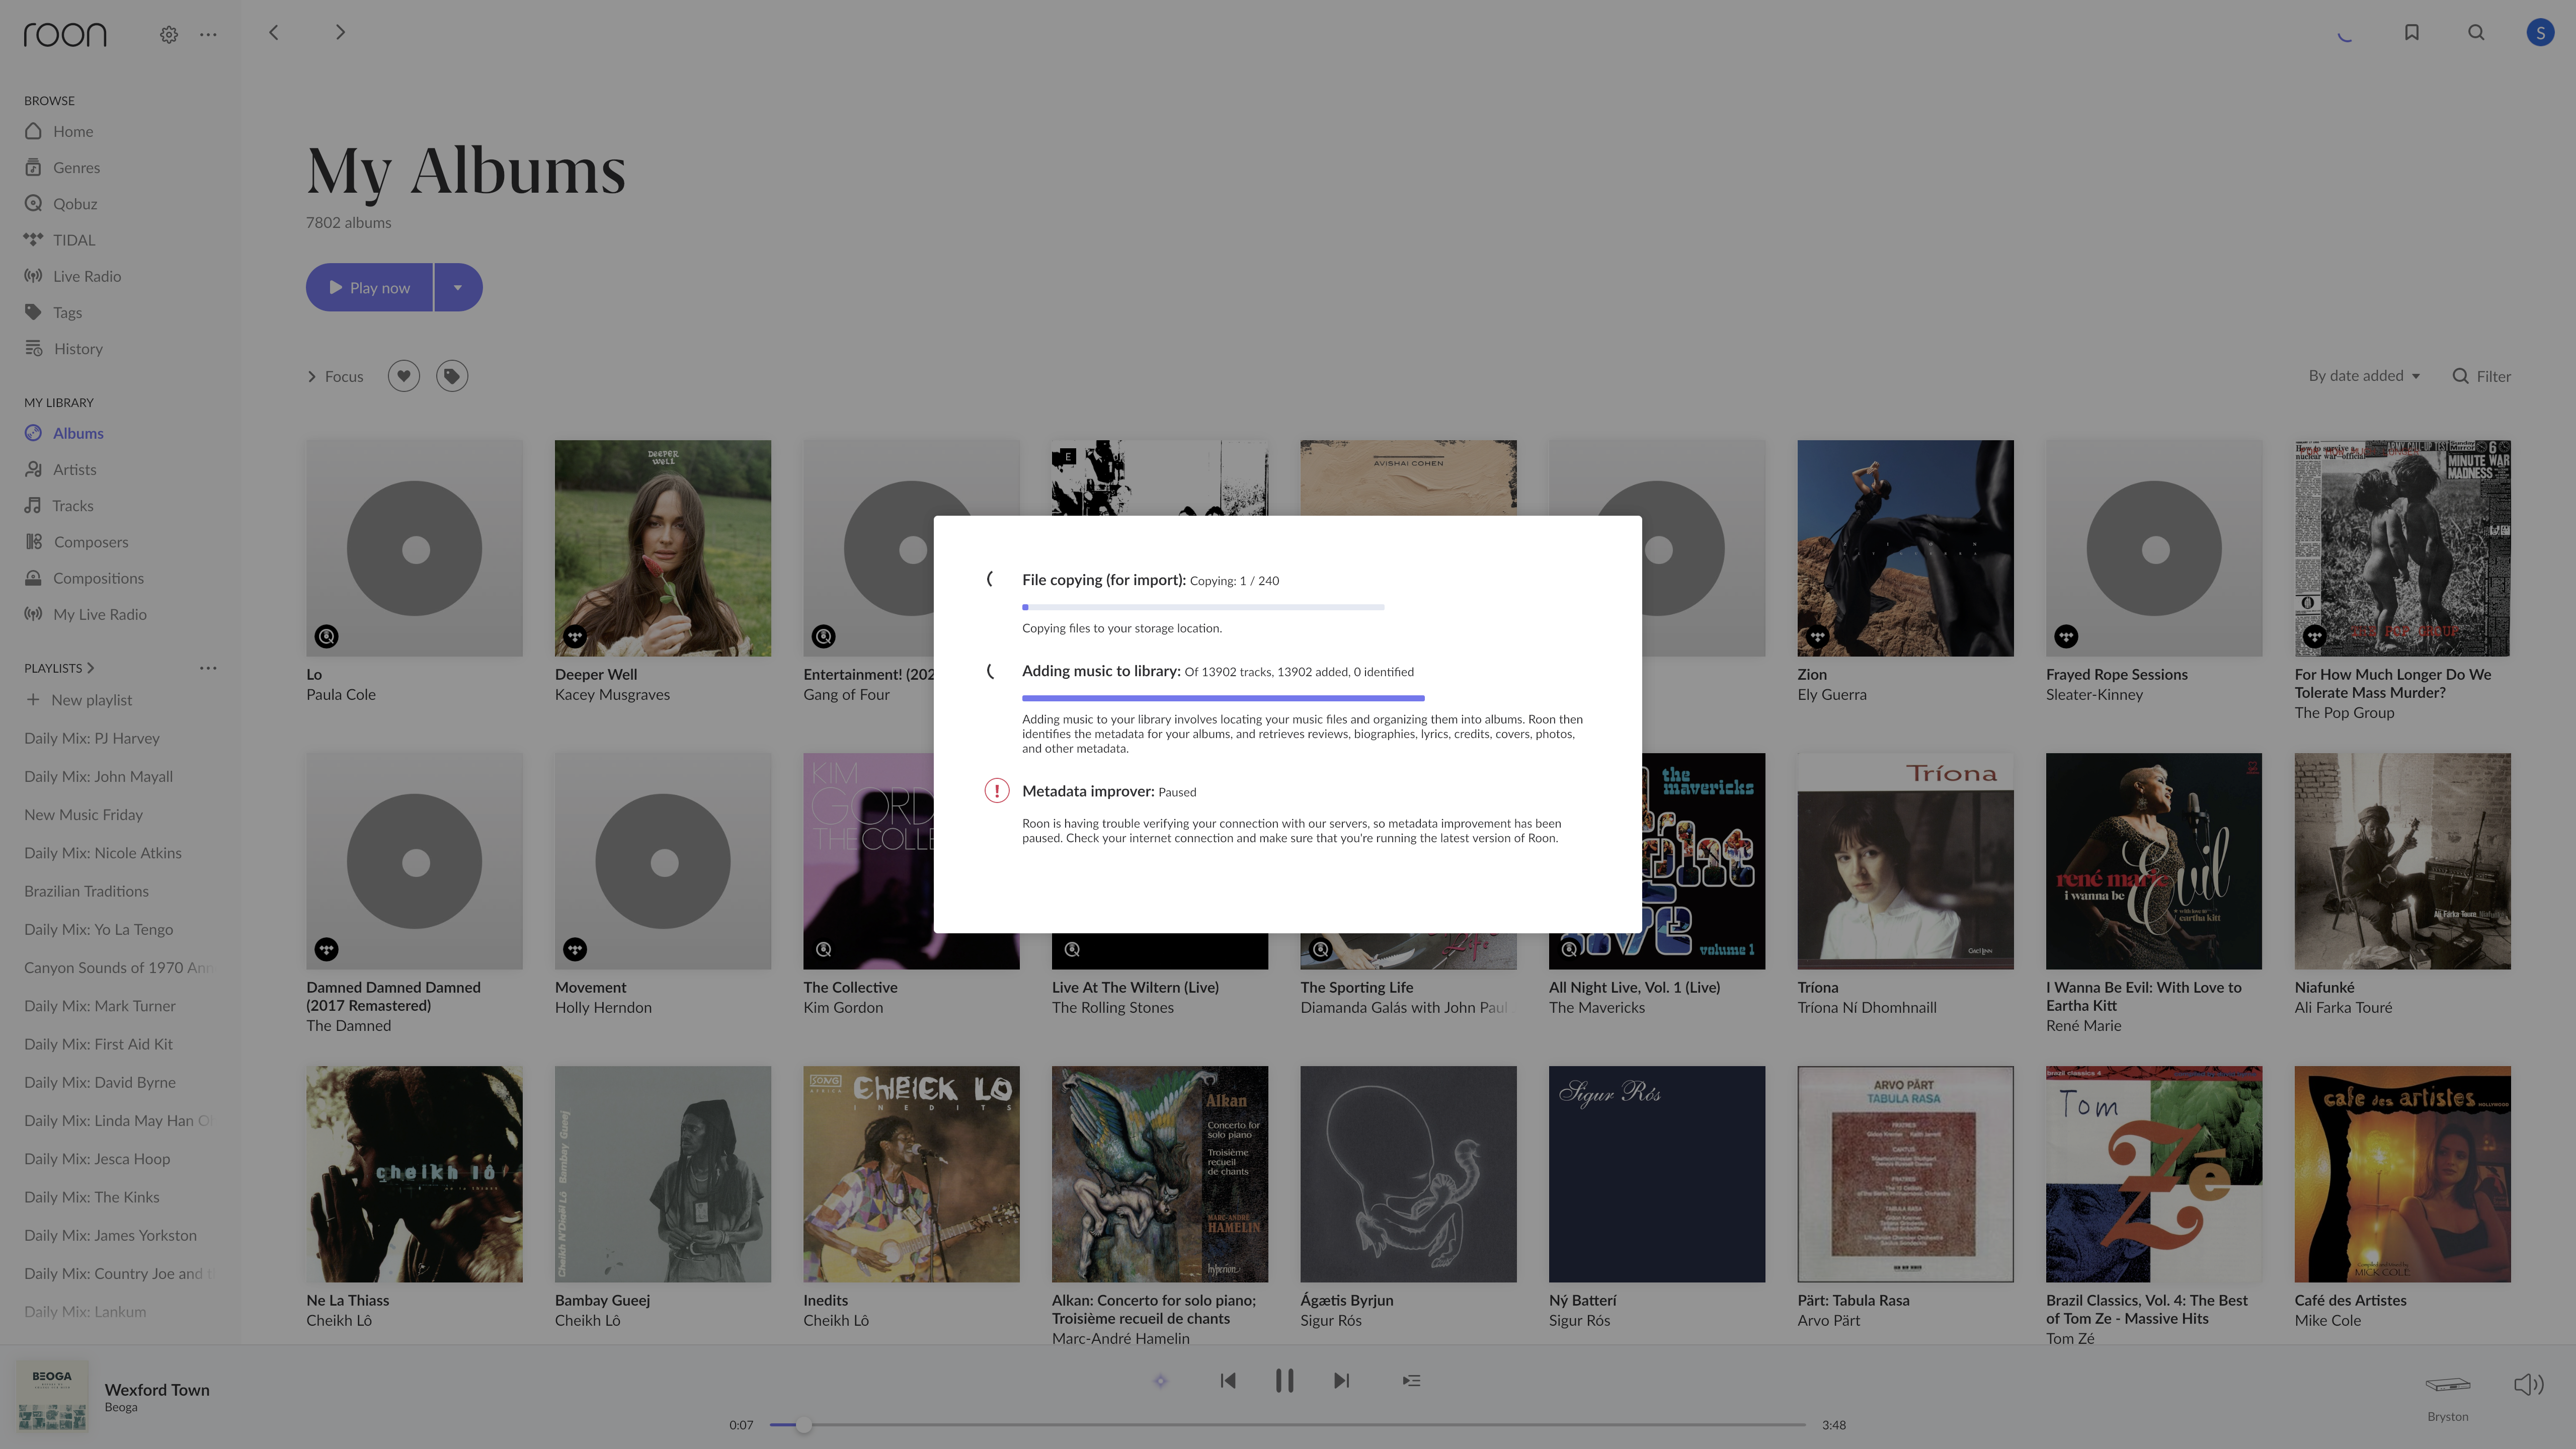Image resolution: width=2576 pixels, height=1449 pixels.
Task: Click artist Sleater-Kinney
Action: pyautogui.click(x=2094, y=695)
